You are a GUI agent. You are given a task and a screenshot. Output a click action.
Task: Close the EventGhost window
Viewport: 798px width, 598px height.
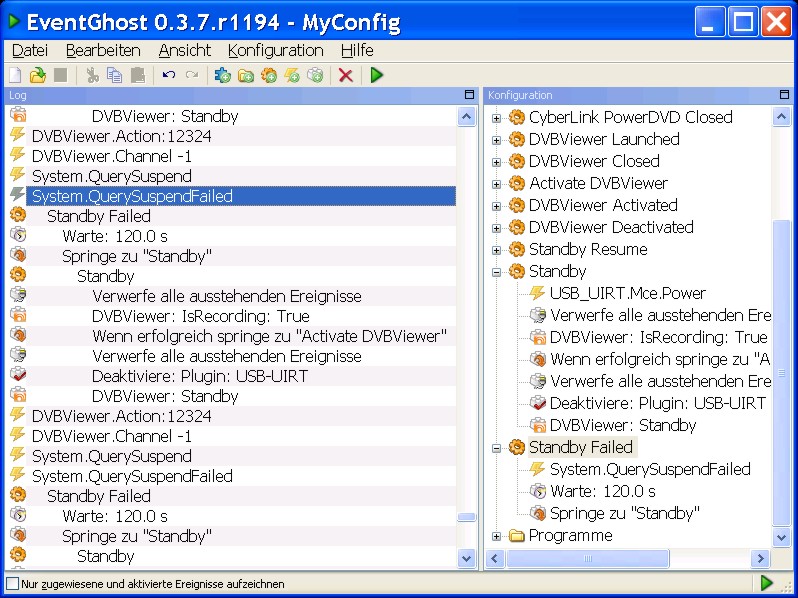coord(776,22)
